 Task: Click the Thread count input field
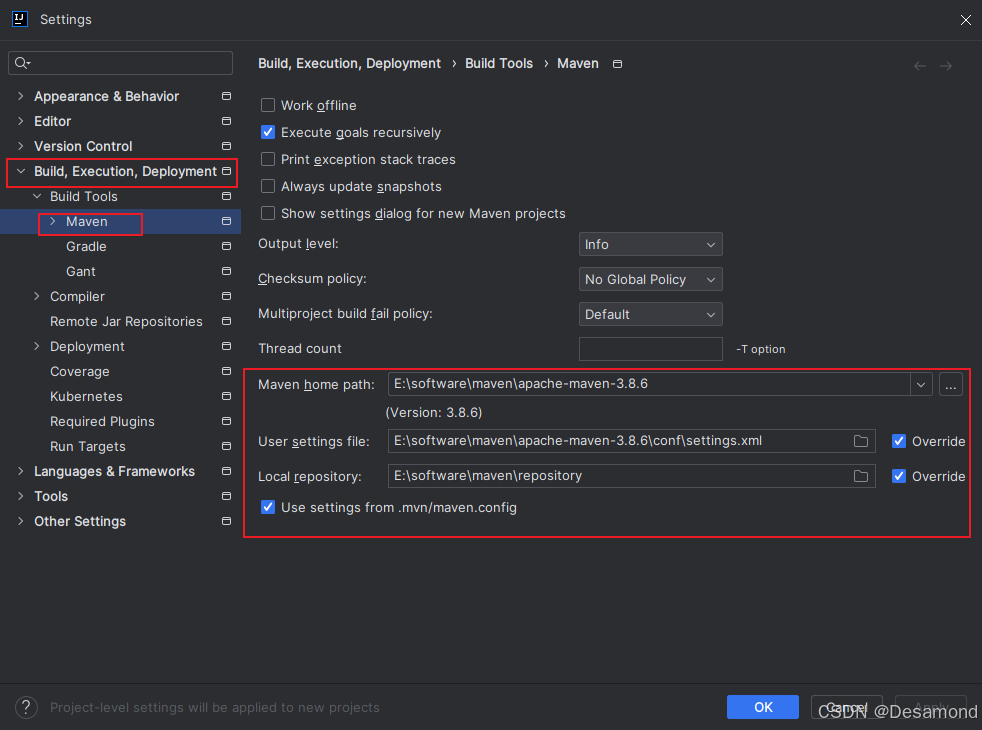(650, 349)
